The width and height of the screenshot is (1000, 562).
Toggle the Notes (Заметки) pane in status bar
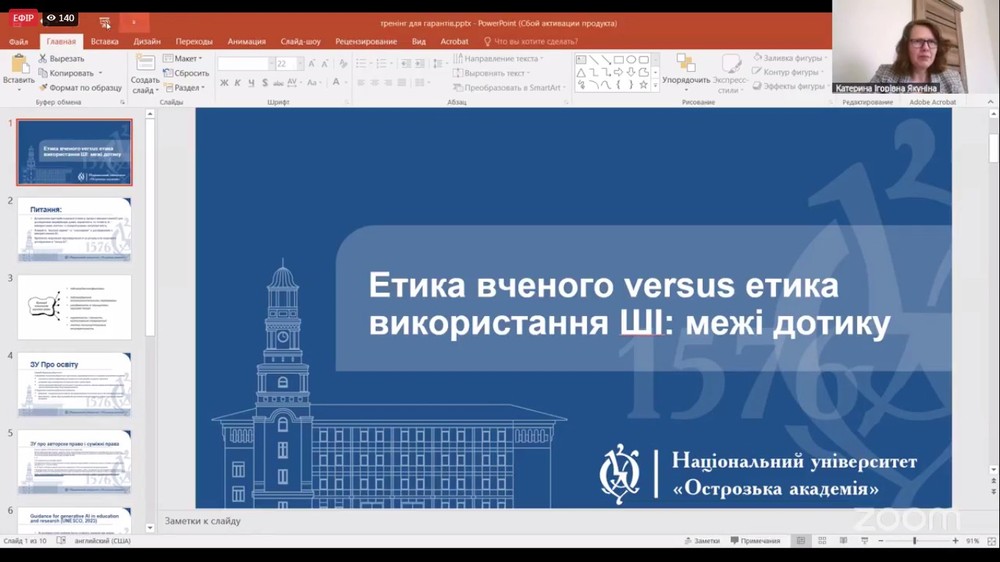point(701,541)
